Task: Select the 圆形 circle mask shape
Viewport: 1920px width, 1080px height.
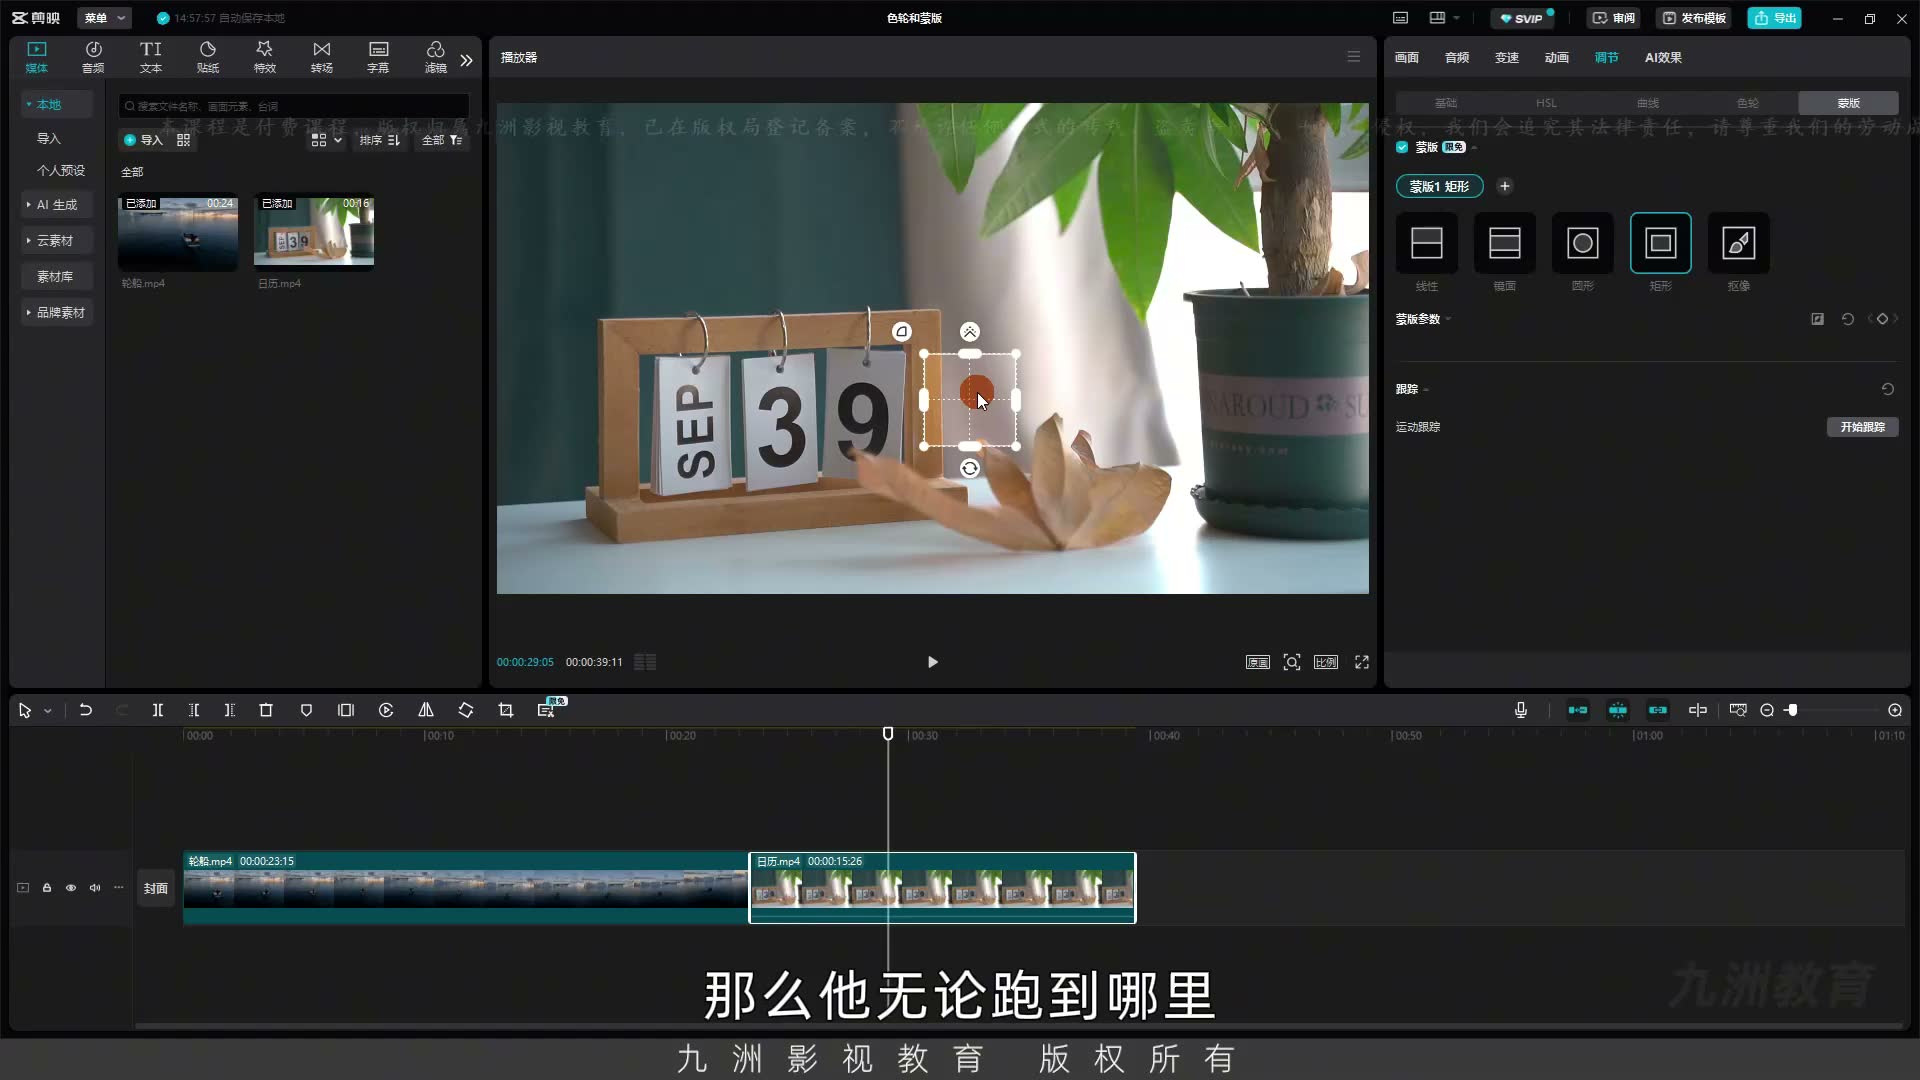Action: (x=1583, y=243)
